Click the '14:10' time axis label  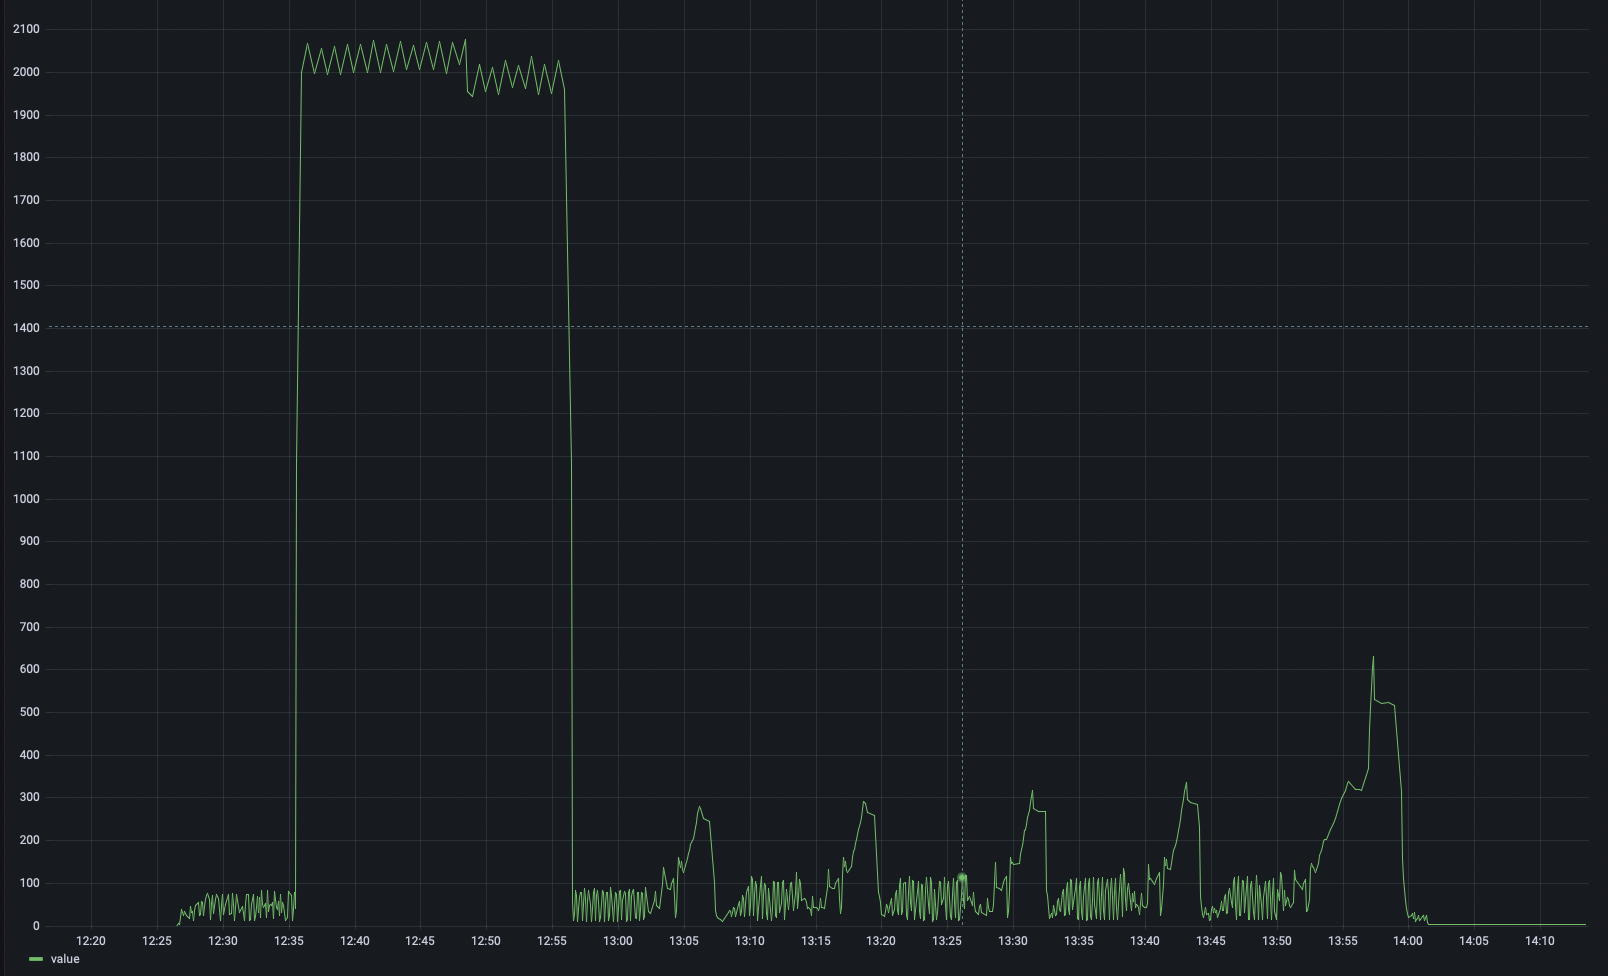click(x=1540, y=941)
